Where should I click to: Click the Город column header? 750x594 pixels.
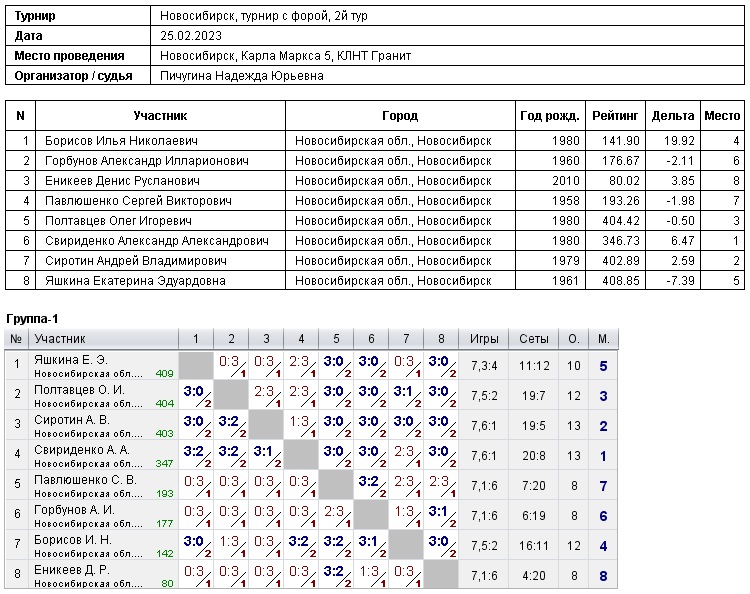400,116
